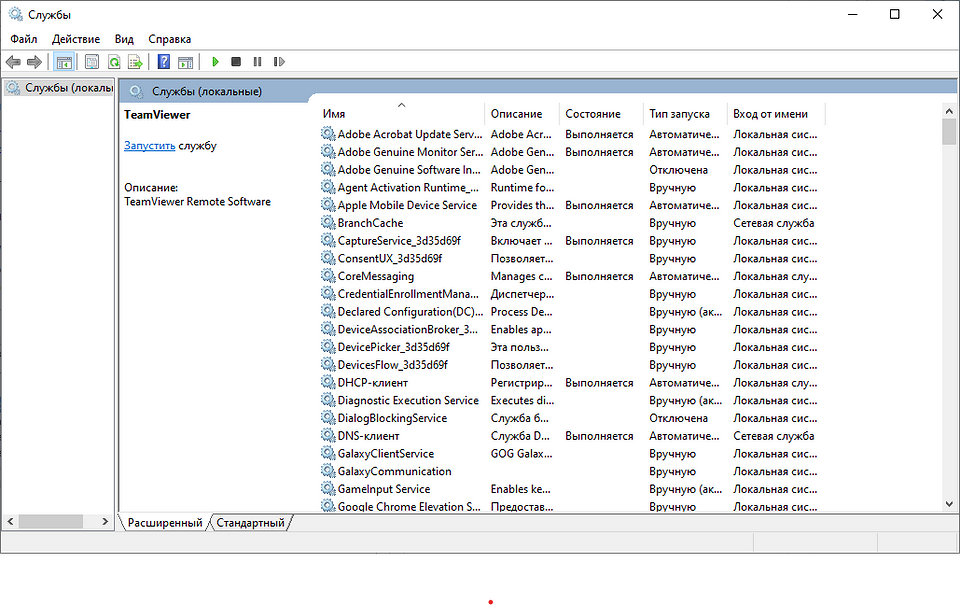Screen dimensions: 960x605
Task: Export the services list to a file
Action: pos(135,61)
